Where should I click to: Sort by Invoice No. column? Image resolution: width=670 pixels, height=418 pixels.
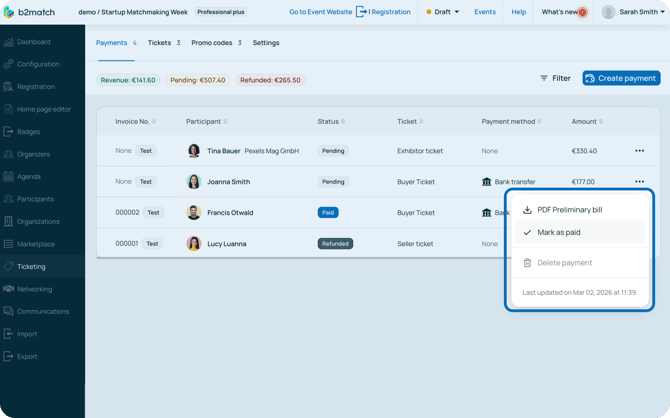click(x=135, y=121)
